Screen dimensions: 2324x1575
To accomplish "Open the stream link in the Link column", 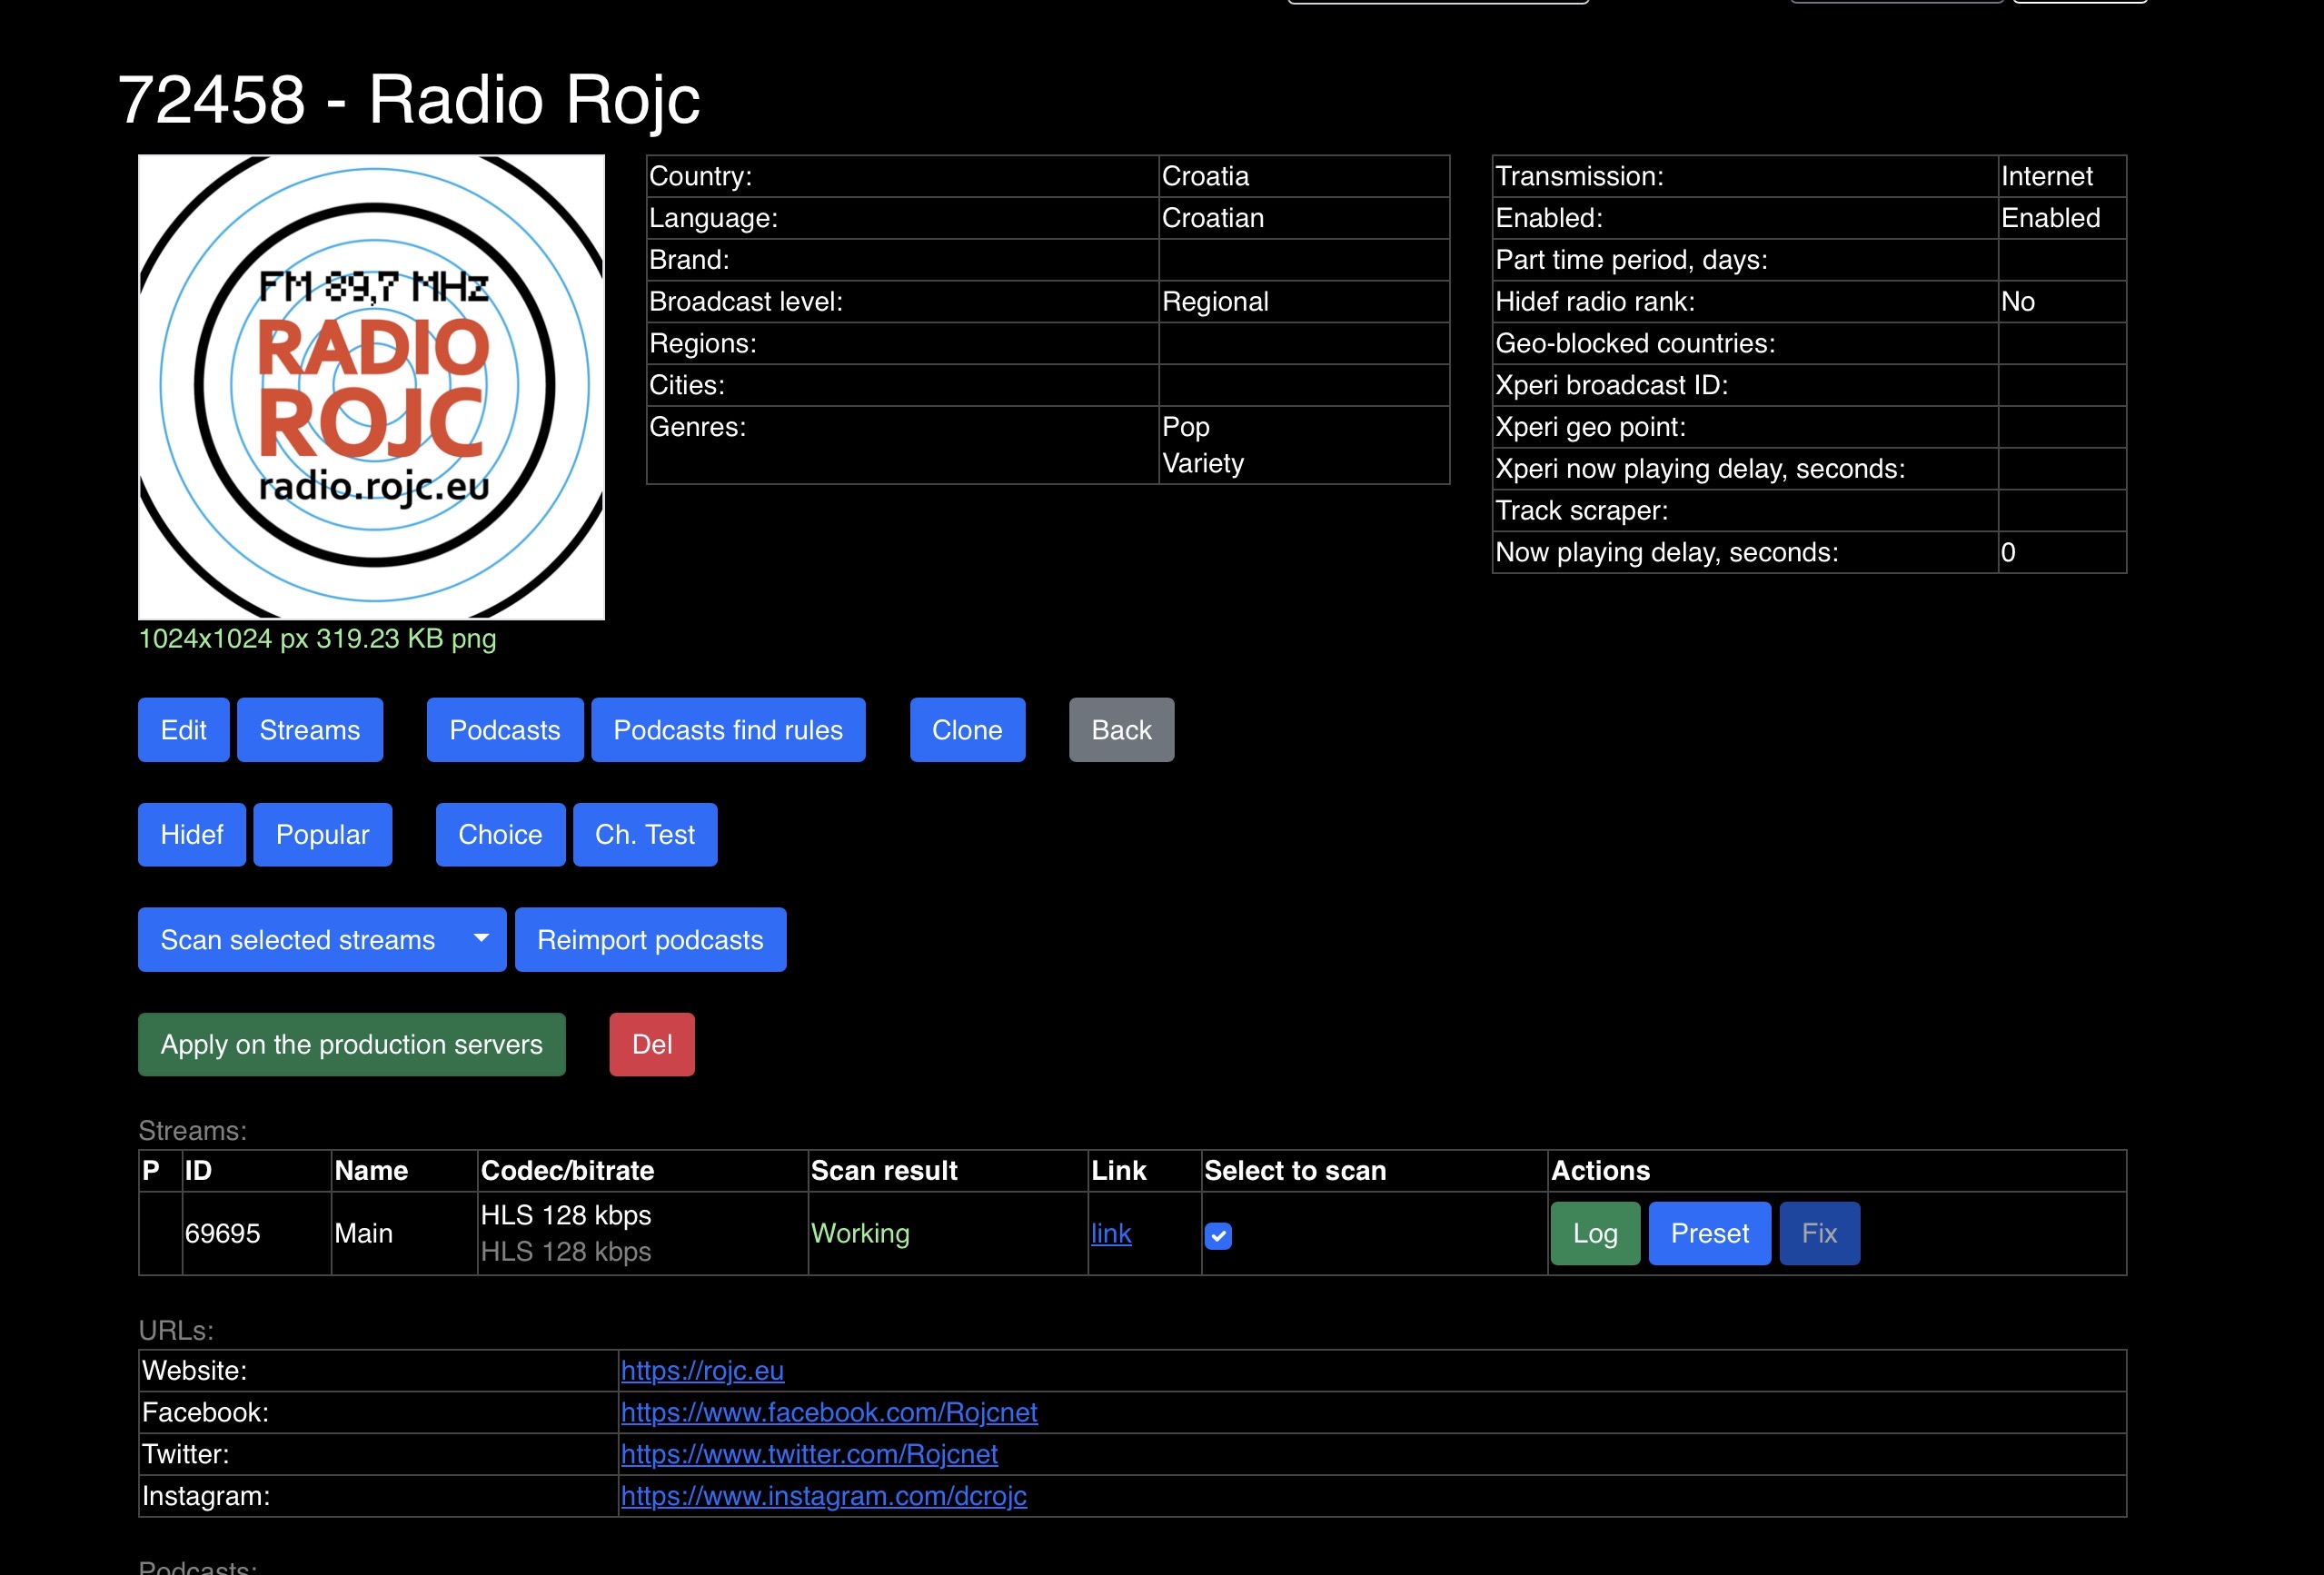I will click(1111, 1234).
